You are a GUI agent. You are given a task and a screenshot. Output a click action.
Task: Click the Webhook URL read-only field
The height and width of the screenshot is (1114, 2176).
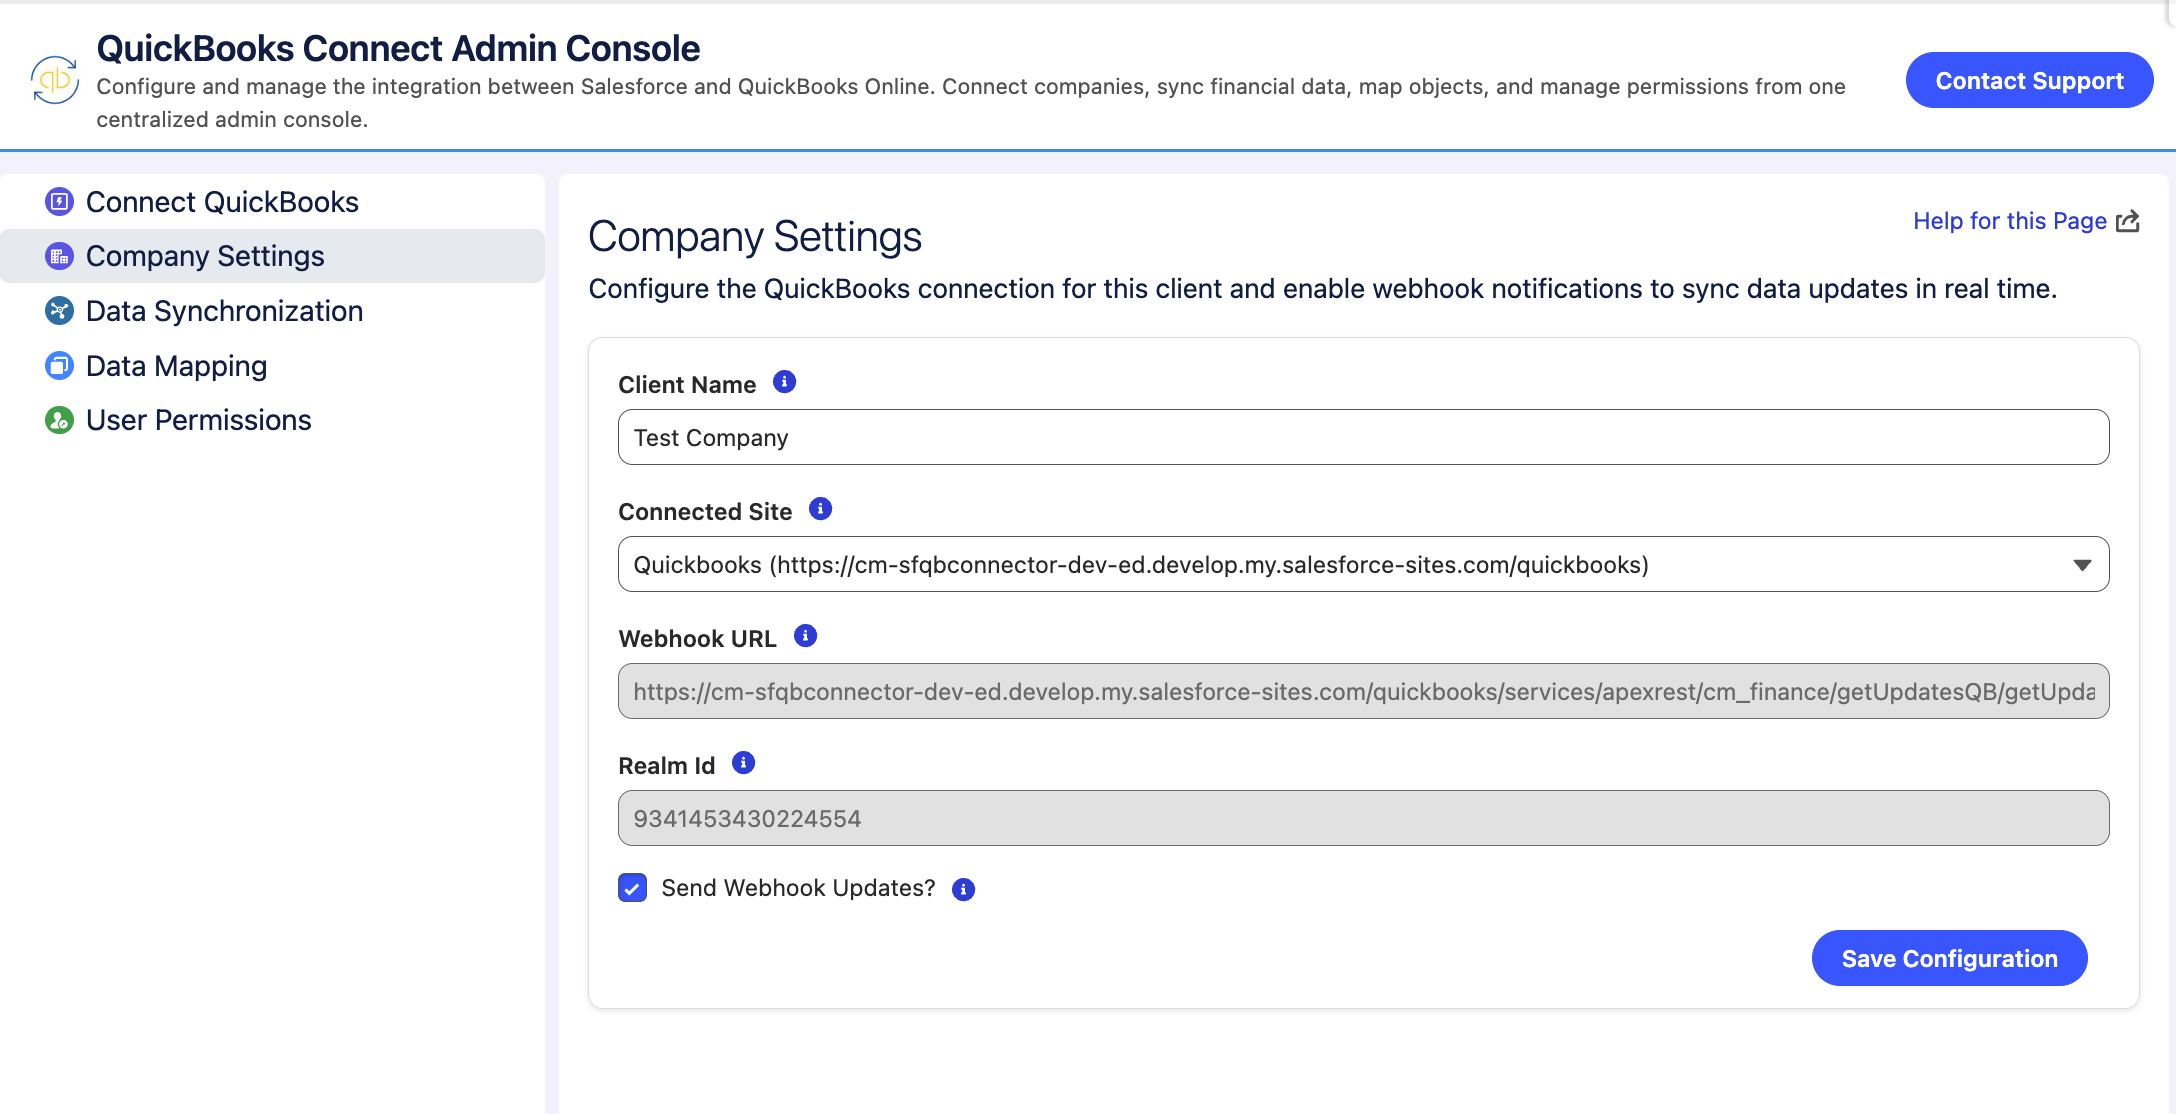click(x=1364, y=691)
